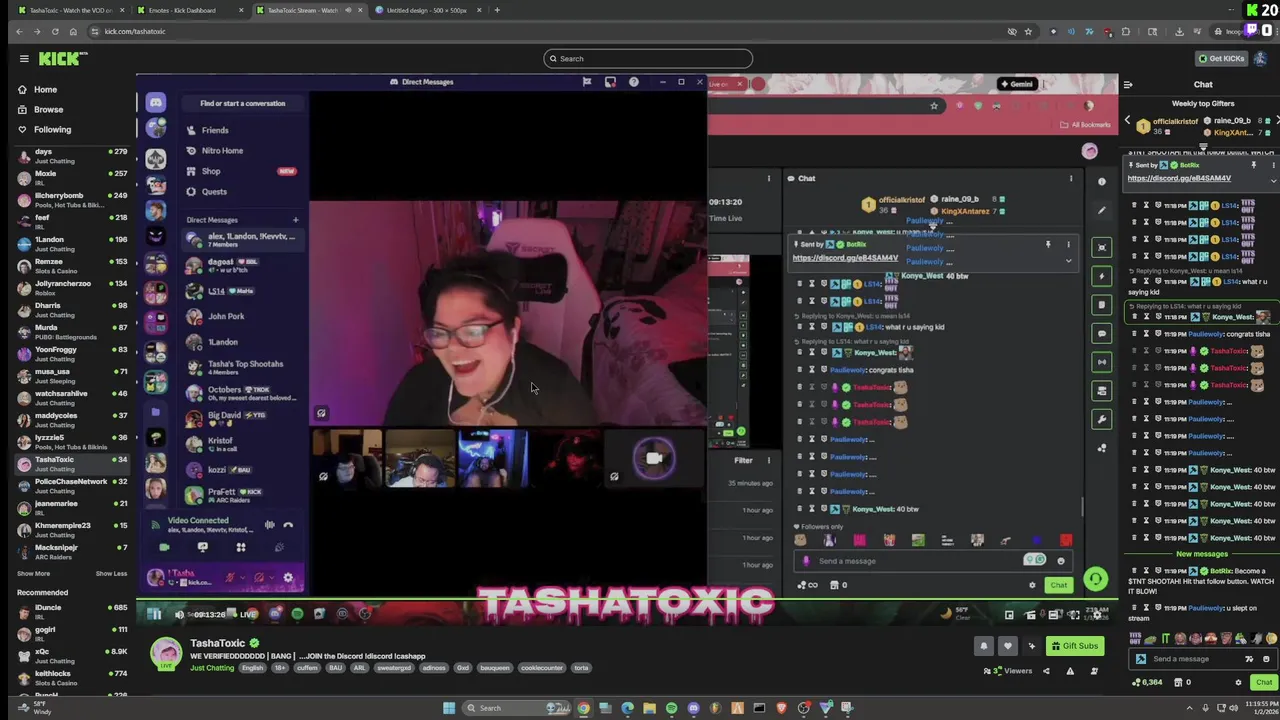Toggle Discord deafen headphones
Image resolution: width=1280 pixels, height=720 pixels.
260,577
